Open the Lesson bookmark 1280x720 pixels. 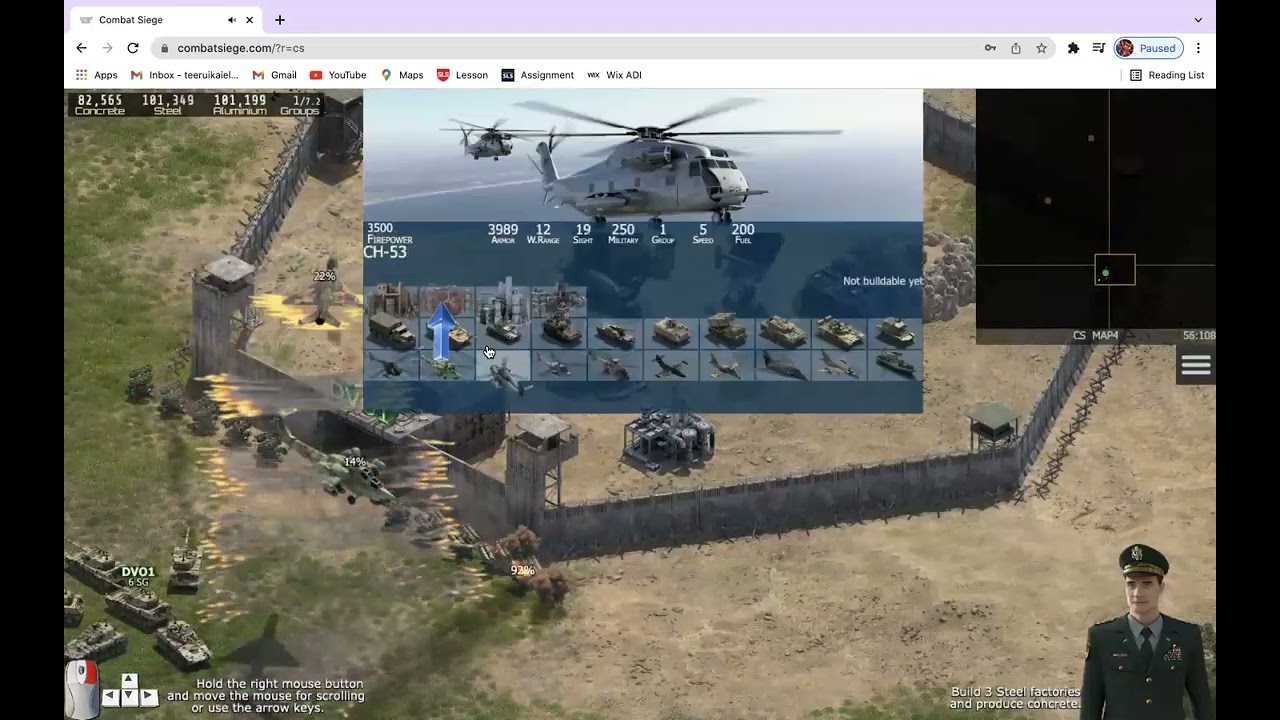coord(462,75)
